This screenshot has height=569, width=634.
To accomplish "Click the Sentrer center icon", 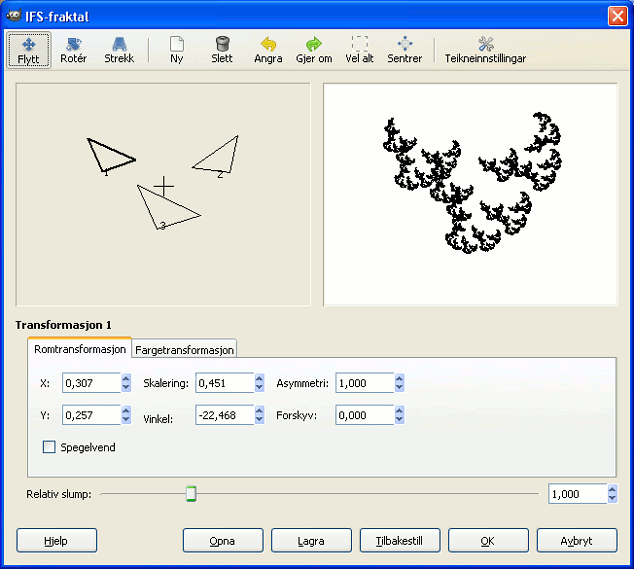I will pyautogui.click(x=405, y=49).
